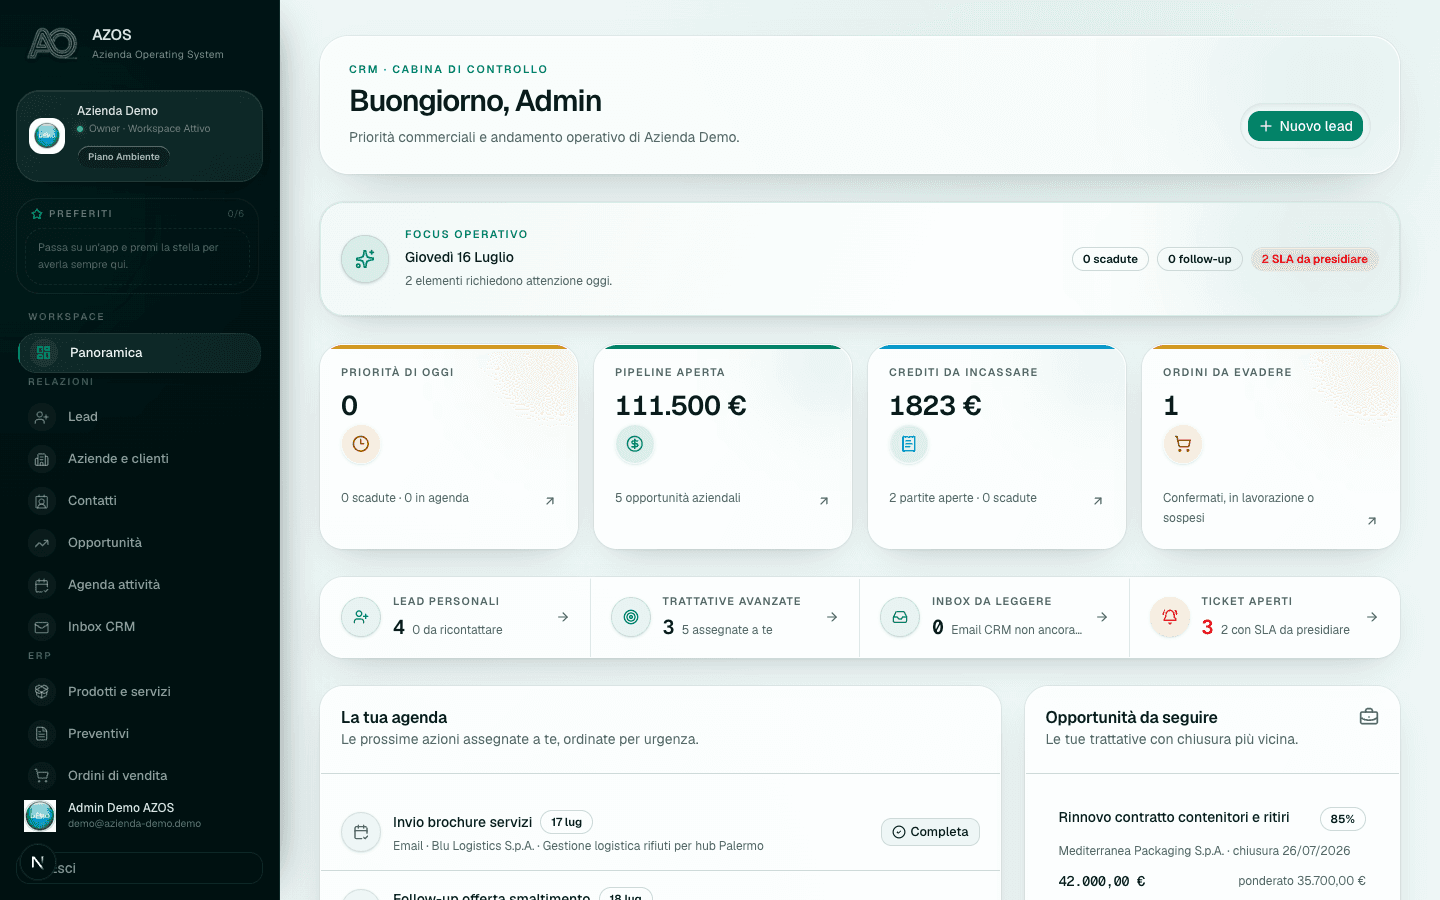Open Ticket aperti arrow

[1372, 617]
